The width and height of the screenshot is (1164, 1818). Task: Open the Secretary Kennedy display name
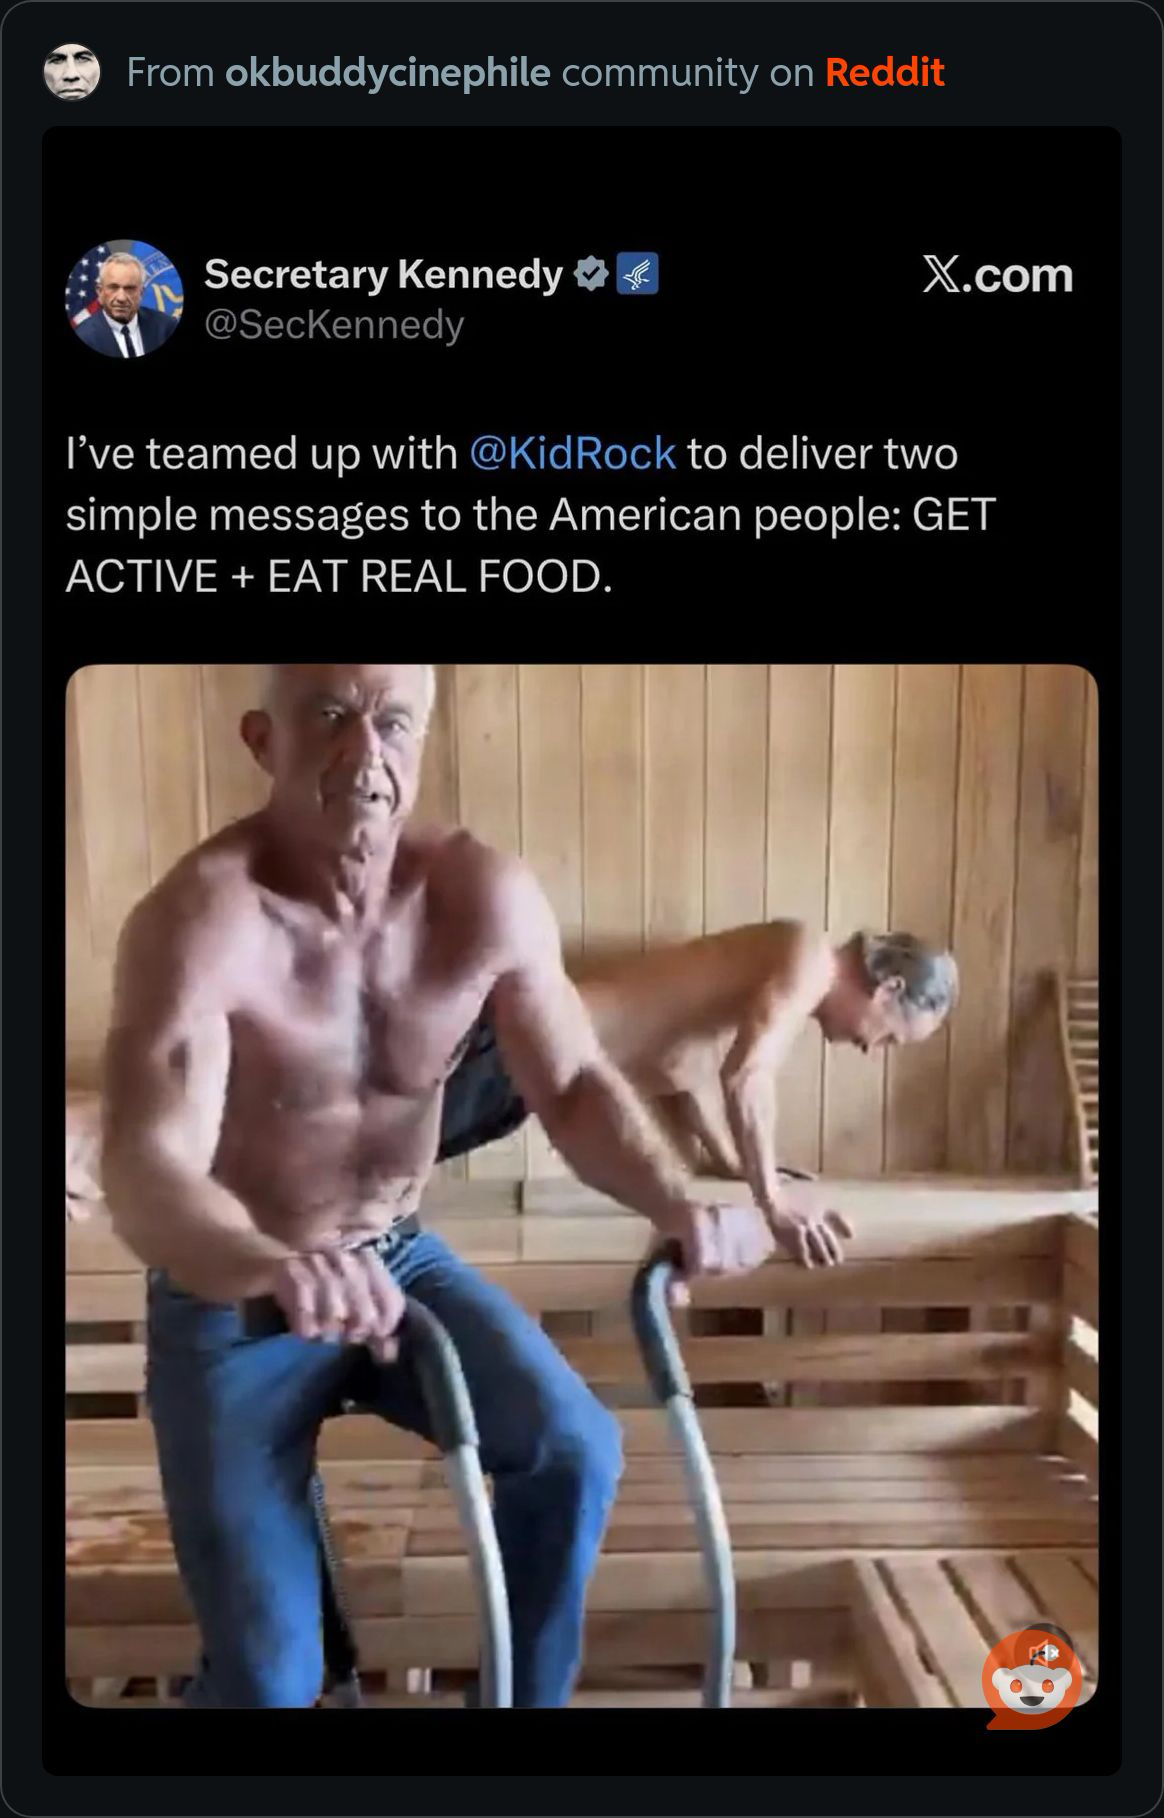click(x=383, y=274)
